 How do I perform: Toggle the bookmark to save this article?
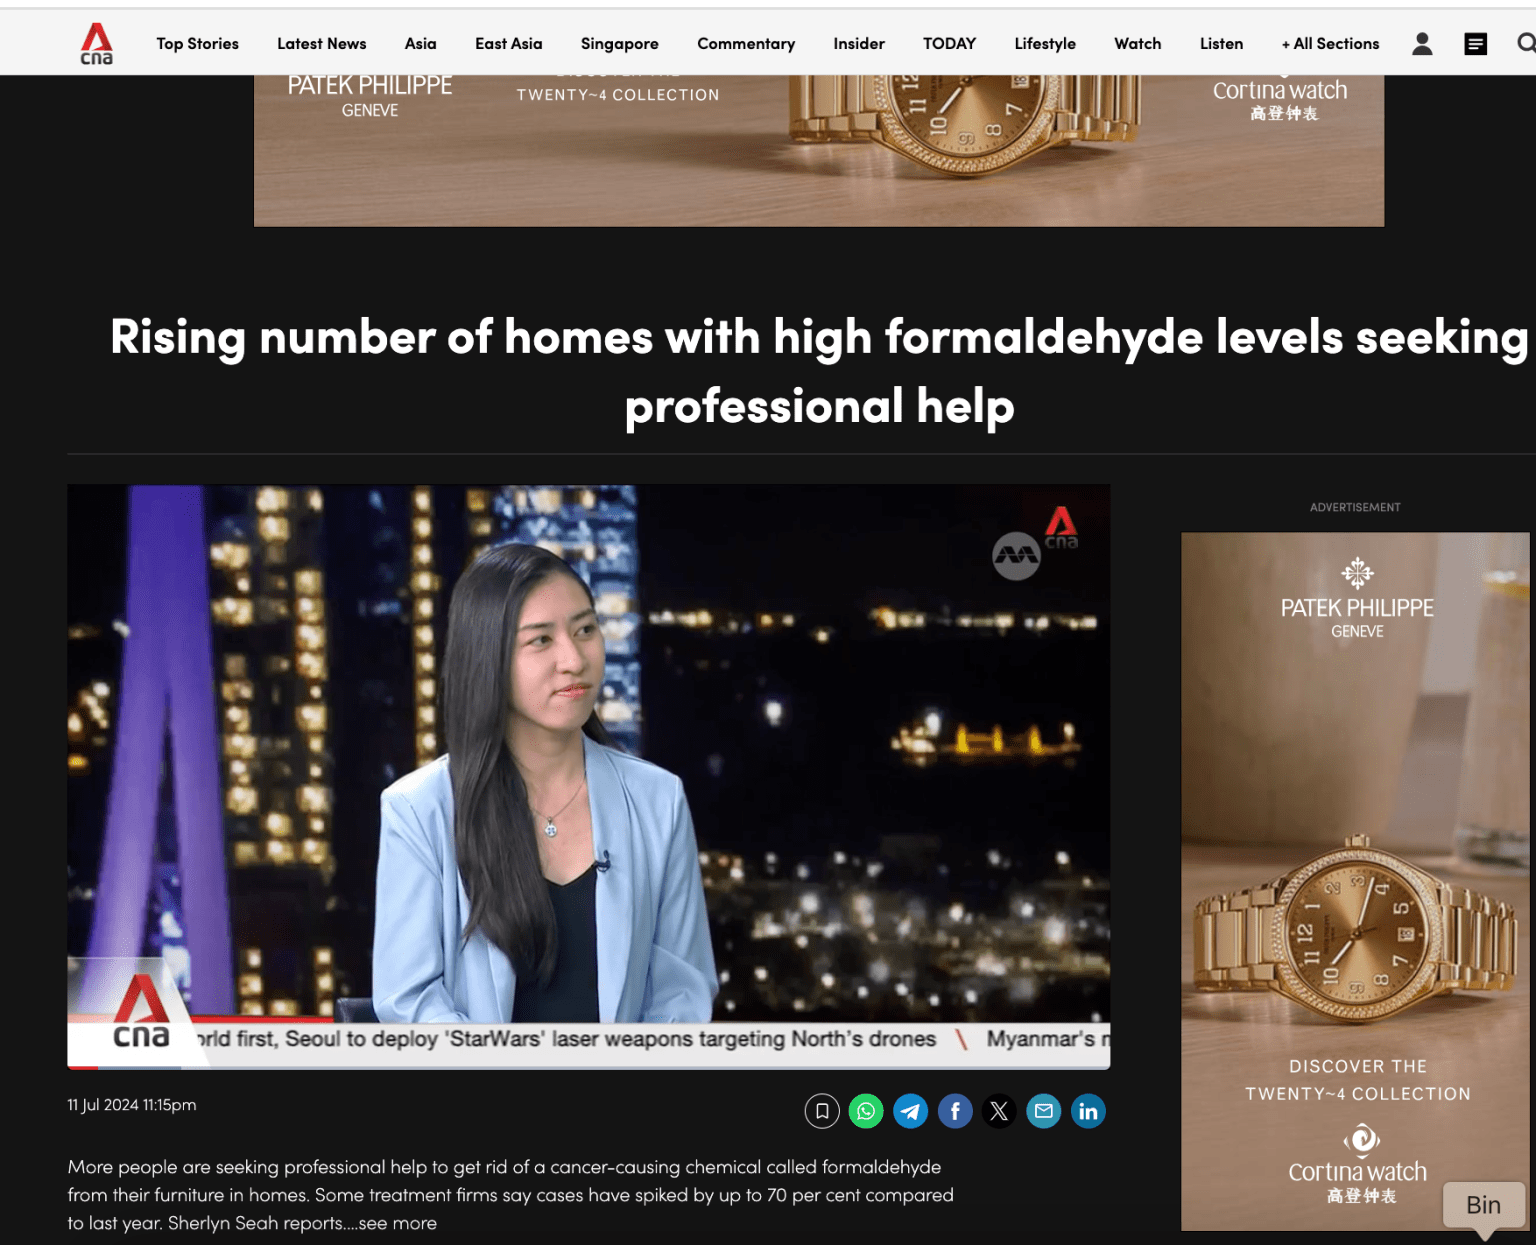822,1111
